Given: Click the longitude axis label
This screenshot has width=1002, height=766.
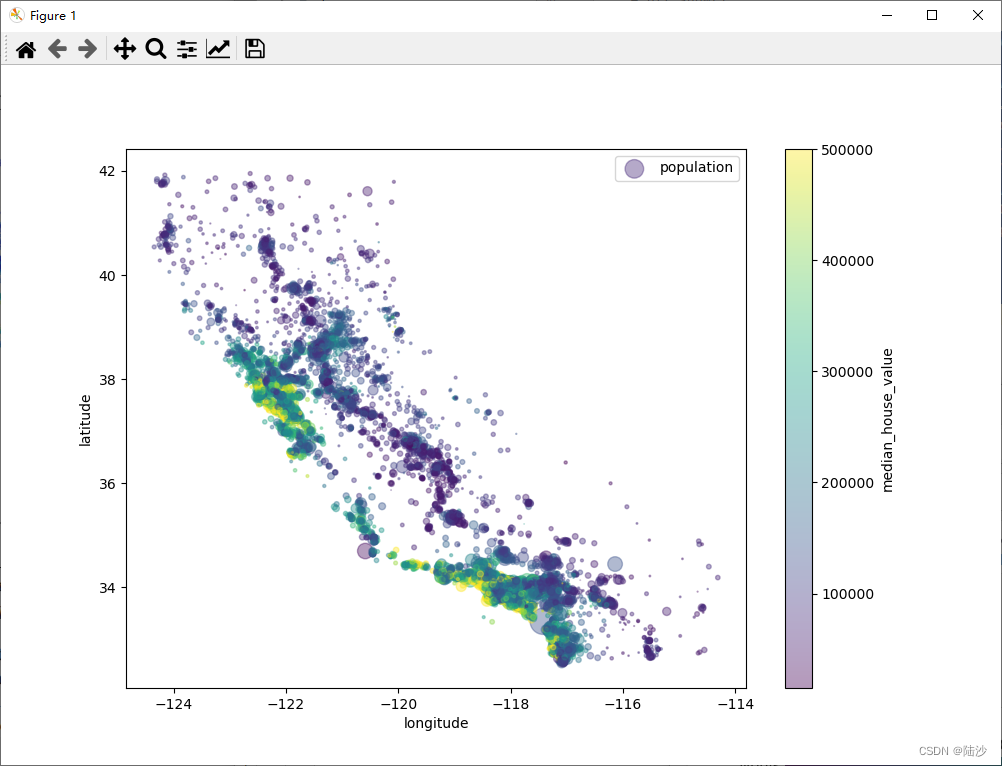Looking at the screenshot, I should pyautogui.click(x=436, y=723).
